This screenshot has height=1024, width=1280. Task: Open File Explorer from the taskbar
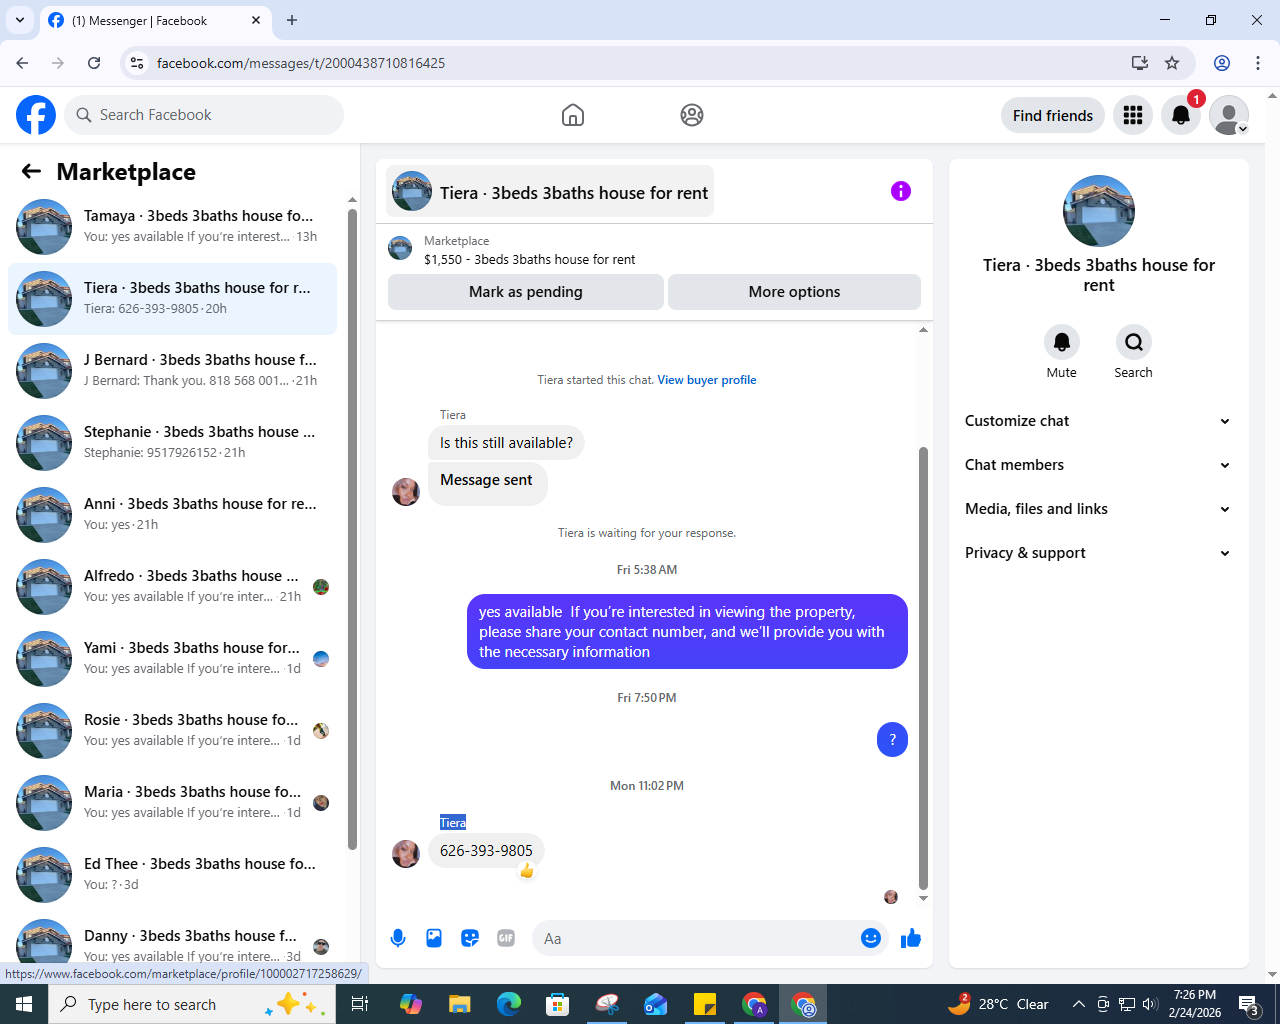pyautogui.click(x=460, y=1004)
